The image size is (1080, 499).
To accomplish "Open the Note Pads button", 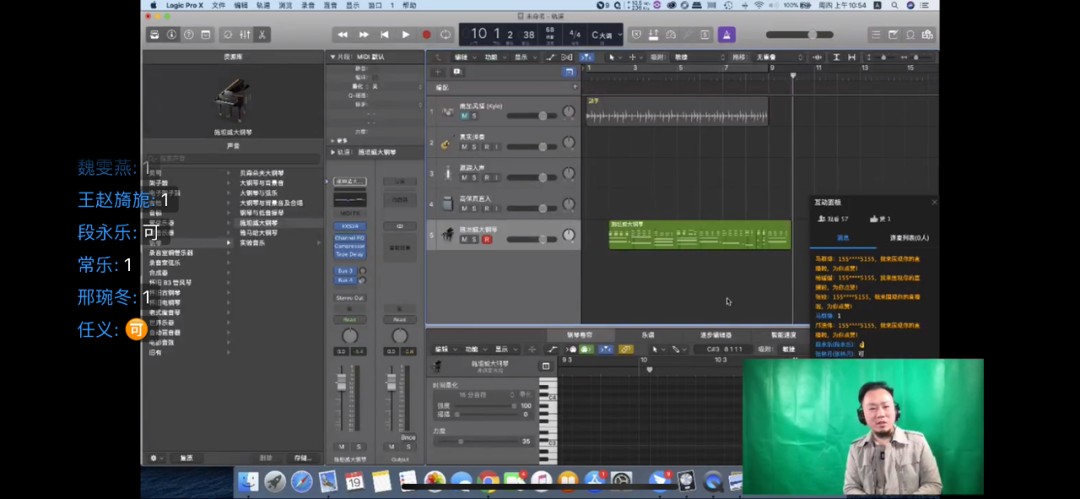I will tap(893, 34).
